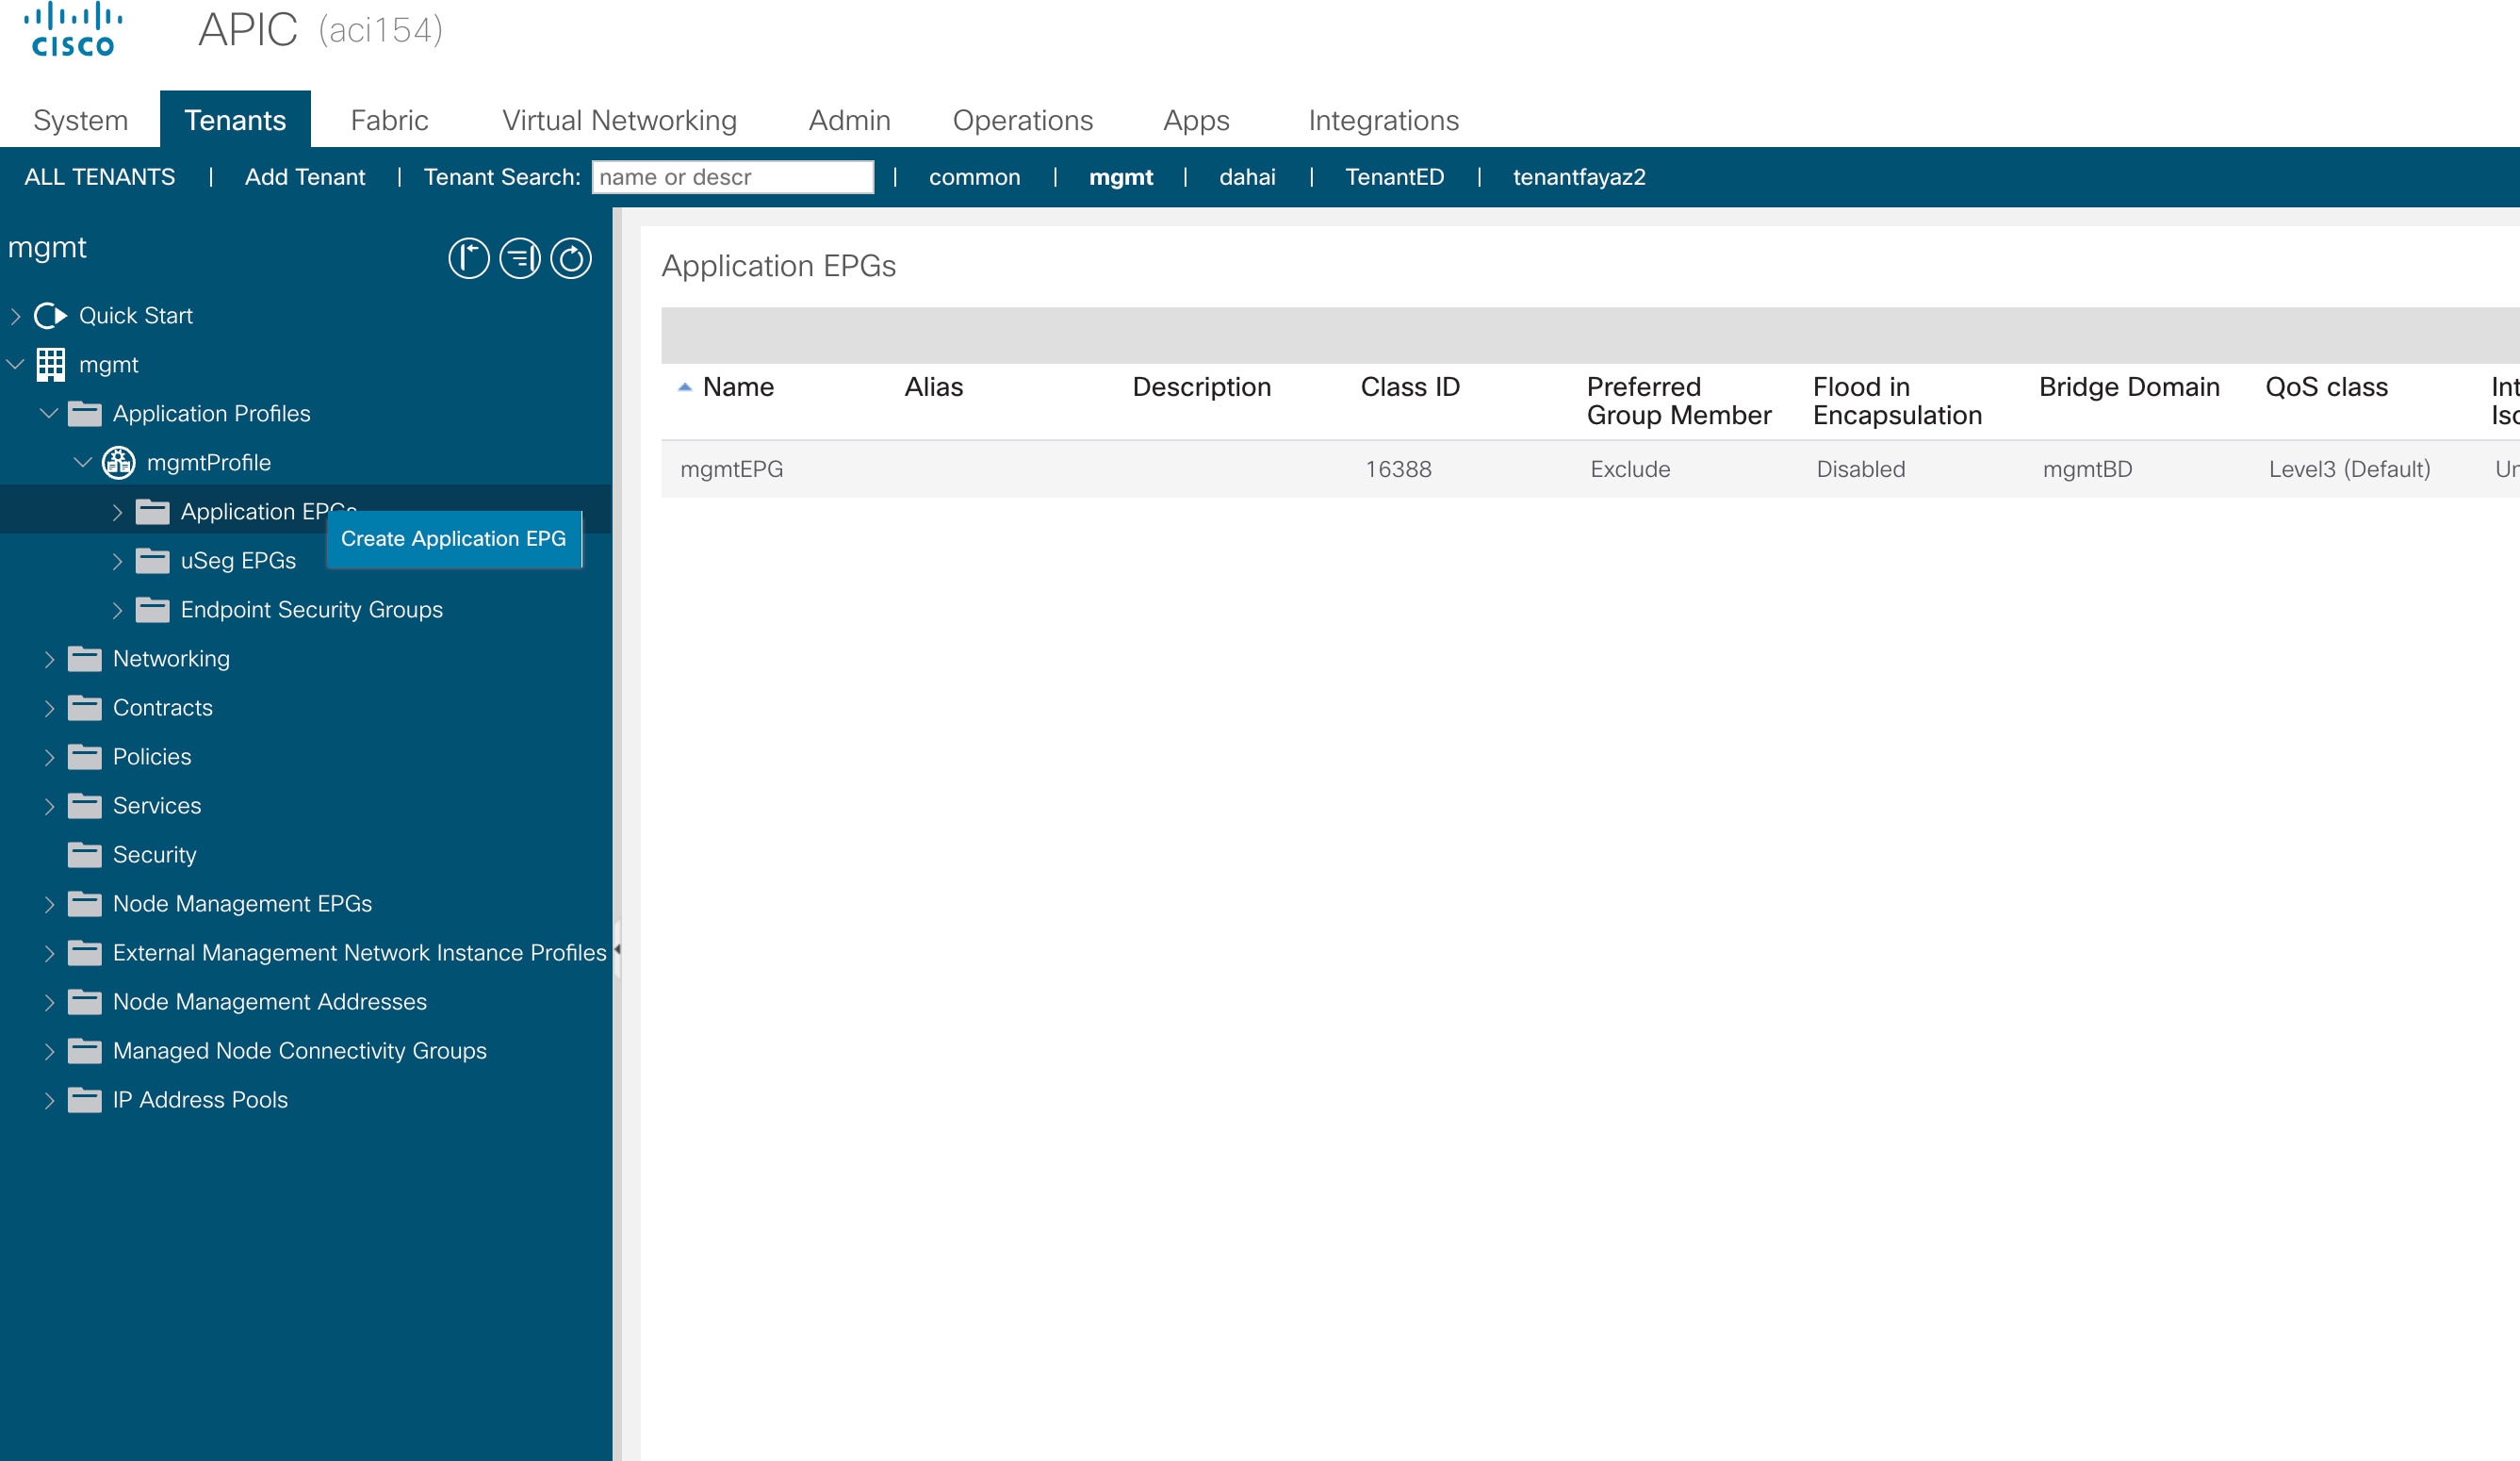This screenshot has width=2520, height=1461.
Task: Click the Add Tenant link
Action: pyautogui.click(x=304, y=177)
